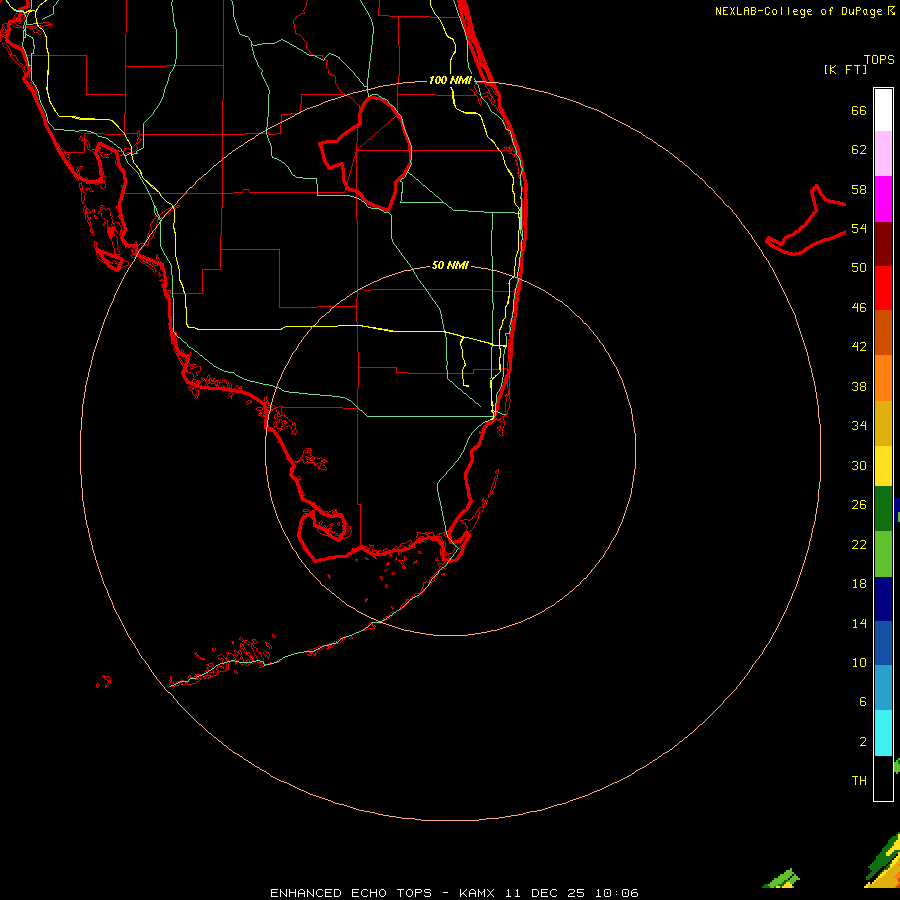Click the legend value 58

click(x=859, y=189)
